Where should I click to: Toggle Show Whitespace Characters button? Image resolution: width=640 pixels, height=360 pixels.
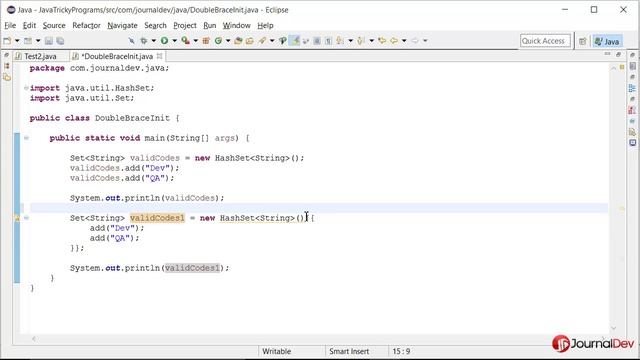328,41
